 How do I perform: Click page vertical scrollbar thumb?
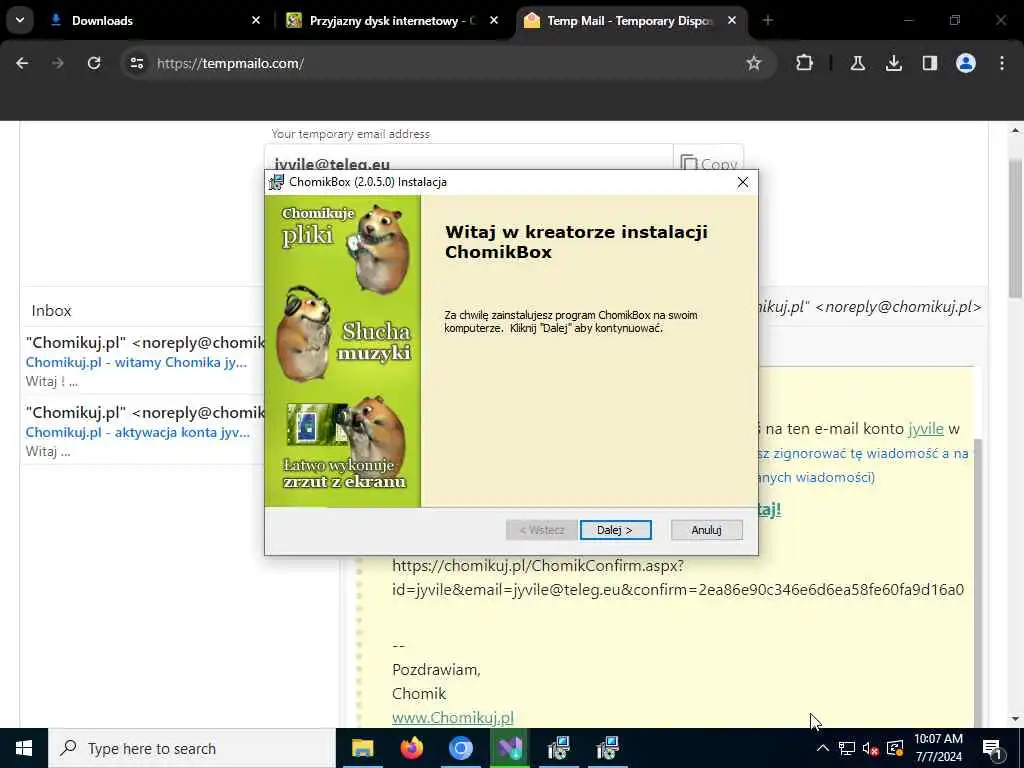coord(1016,229)
